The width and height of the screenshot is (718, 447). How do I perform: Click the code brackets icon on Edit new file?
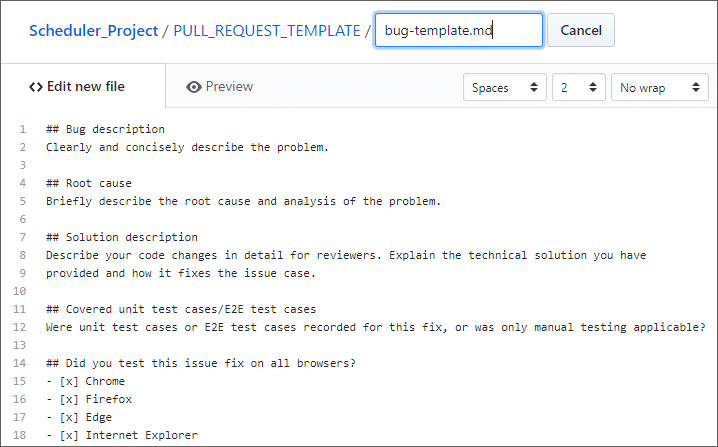[36, 87]
